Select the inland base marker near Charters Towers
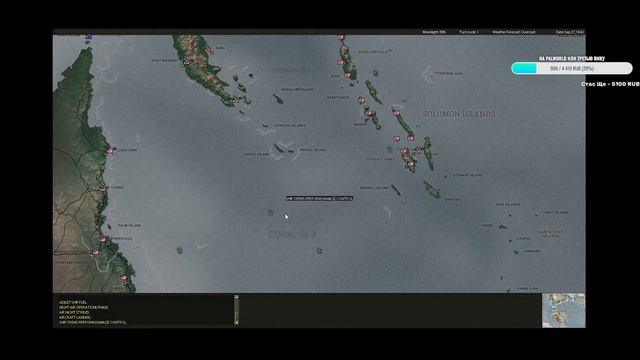This screenshot has height=360, width=640. coord(96,252)
